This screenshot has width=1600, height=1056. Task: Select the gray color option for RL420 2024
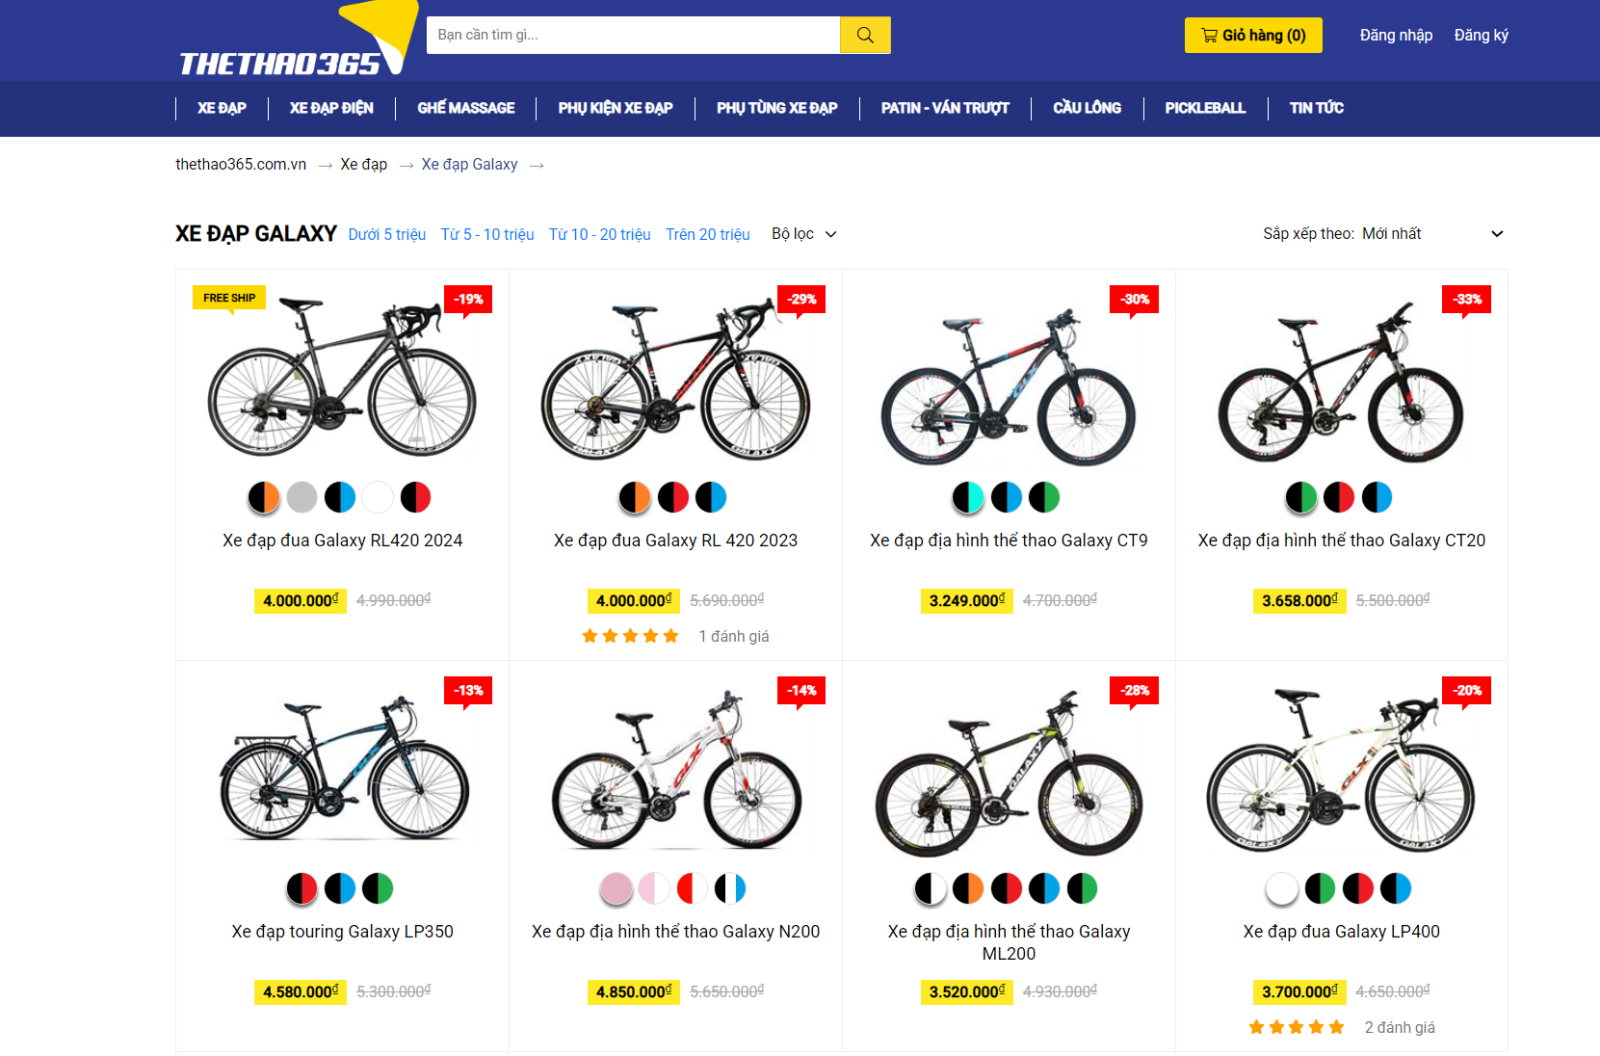pos(302,497)
